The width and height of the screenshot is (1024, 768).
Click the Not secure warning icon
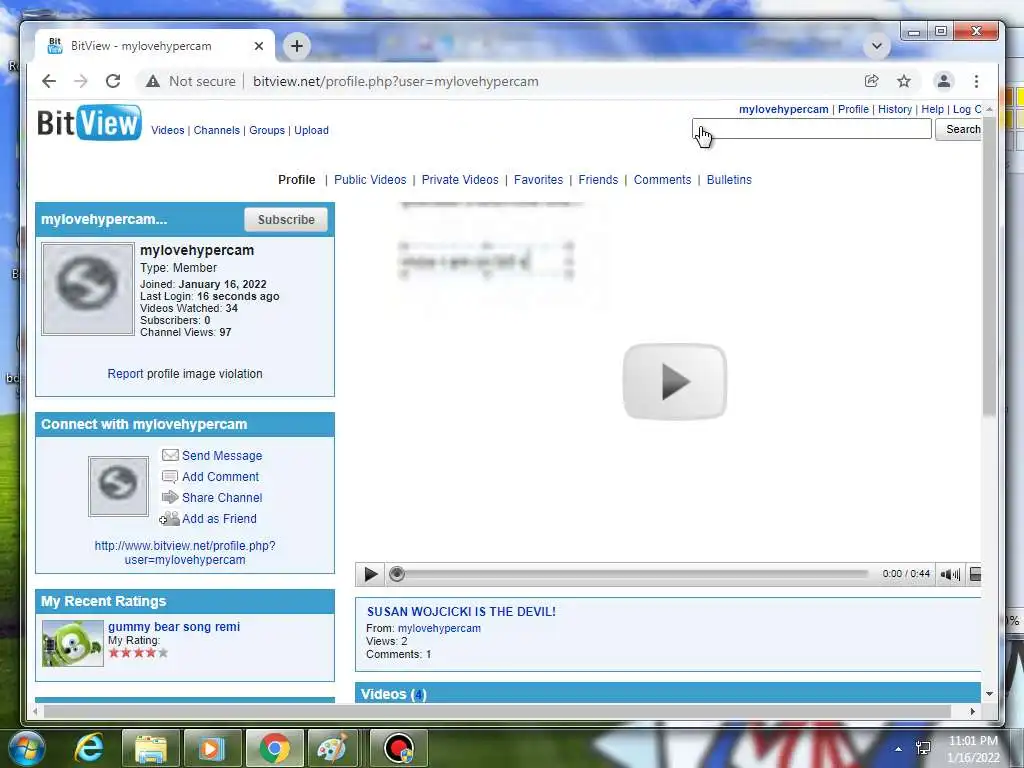[x=153, y=81]
